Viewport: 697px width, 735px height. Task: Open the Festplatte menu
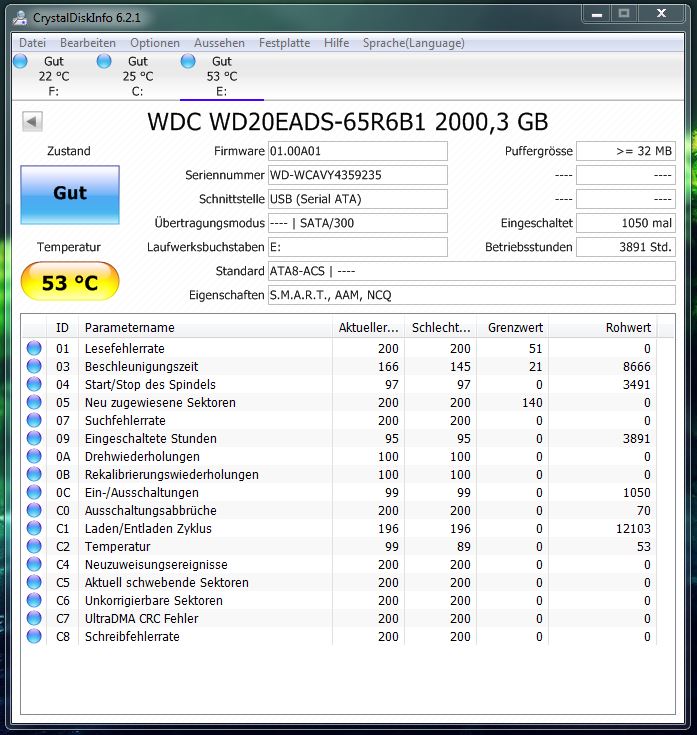click(285, 43)
